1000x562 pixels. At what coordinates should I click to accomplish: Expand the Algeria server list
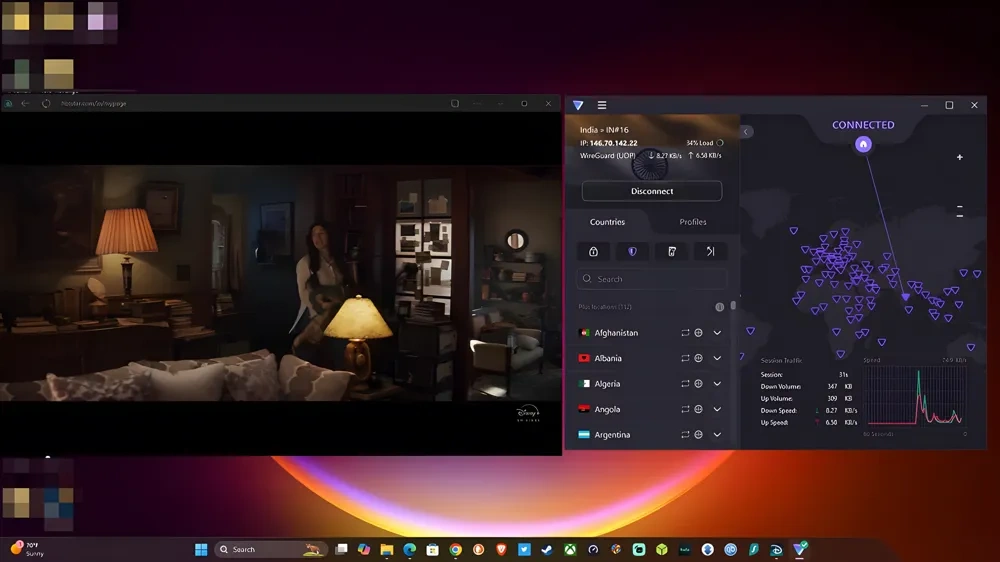click(x=717, y=384)
